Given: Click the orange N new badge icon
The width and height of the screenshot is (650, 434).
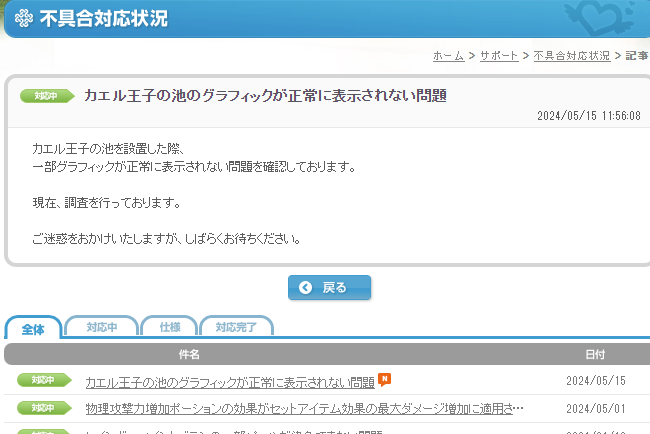Looking at the screenshot, I should click(384, 379).
